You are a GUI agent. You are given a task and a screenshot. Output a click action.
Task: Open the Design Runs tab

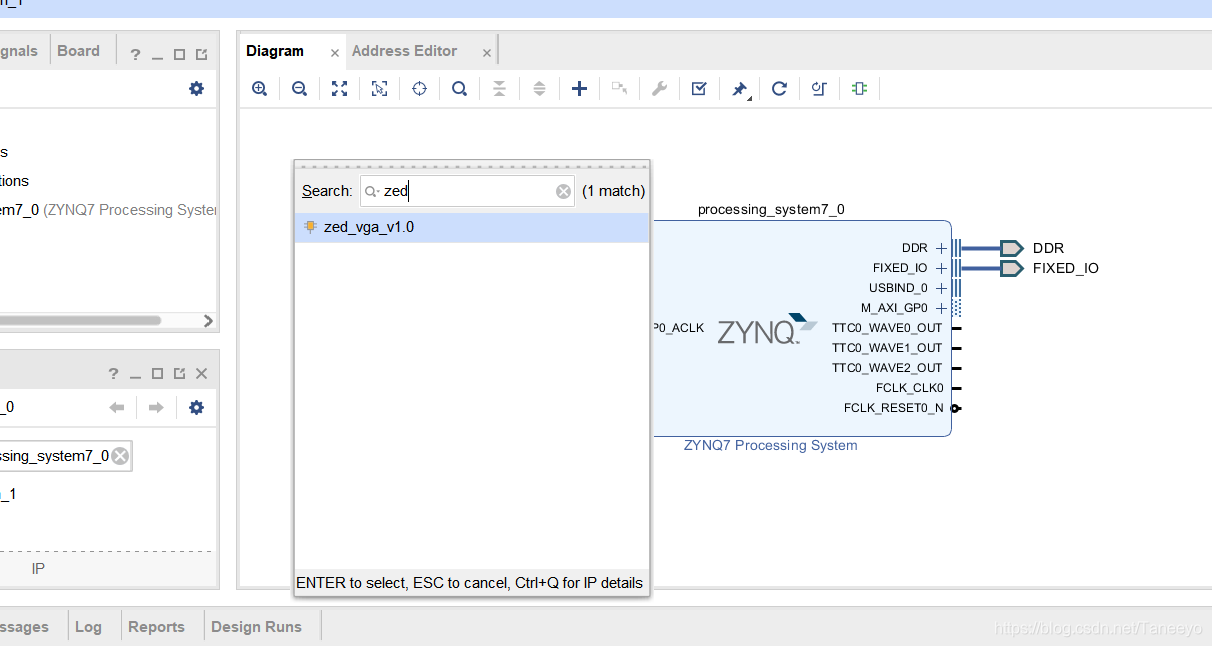(256, 626)
